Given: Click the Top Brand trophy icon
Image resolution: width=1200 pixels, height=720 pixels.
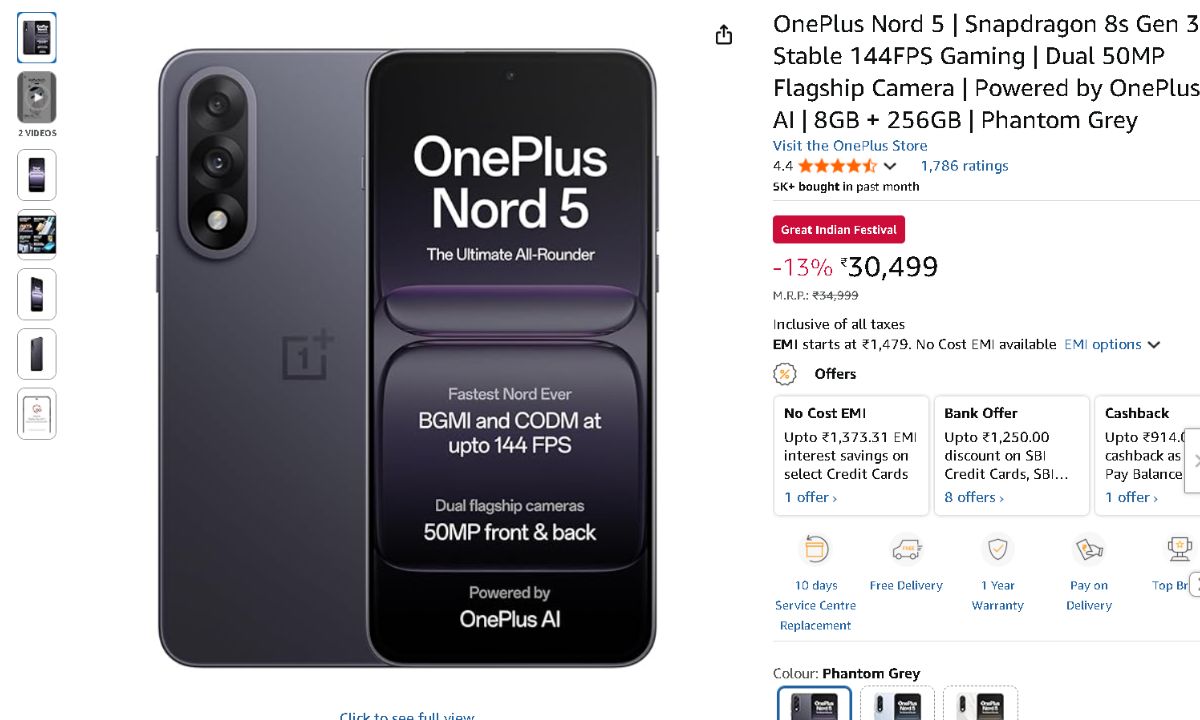Looking at the screenshot, I should point(1179,550).
